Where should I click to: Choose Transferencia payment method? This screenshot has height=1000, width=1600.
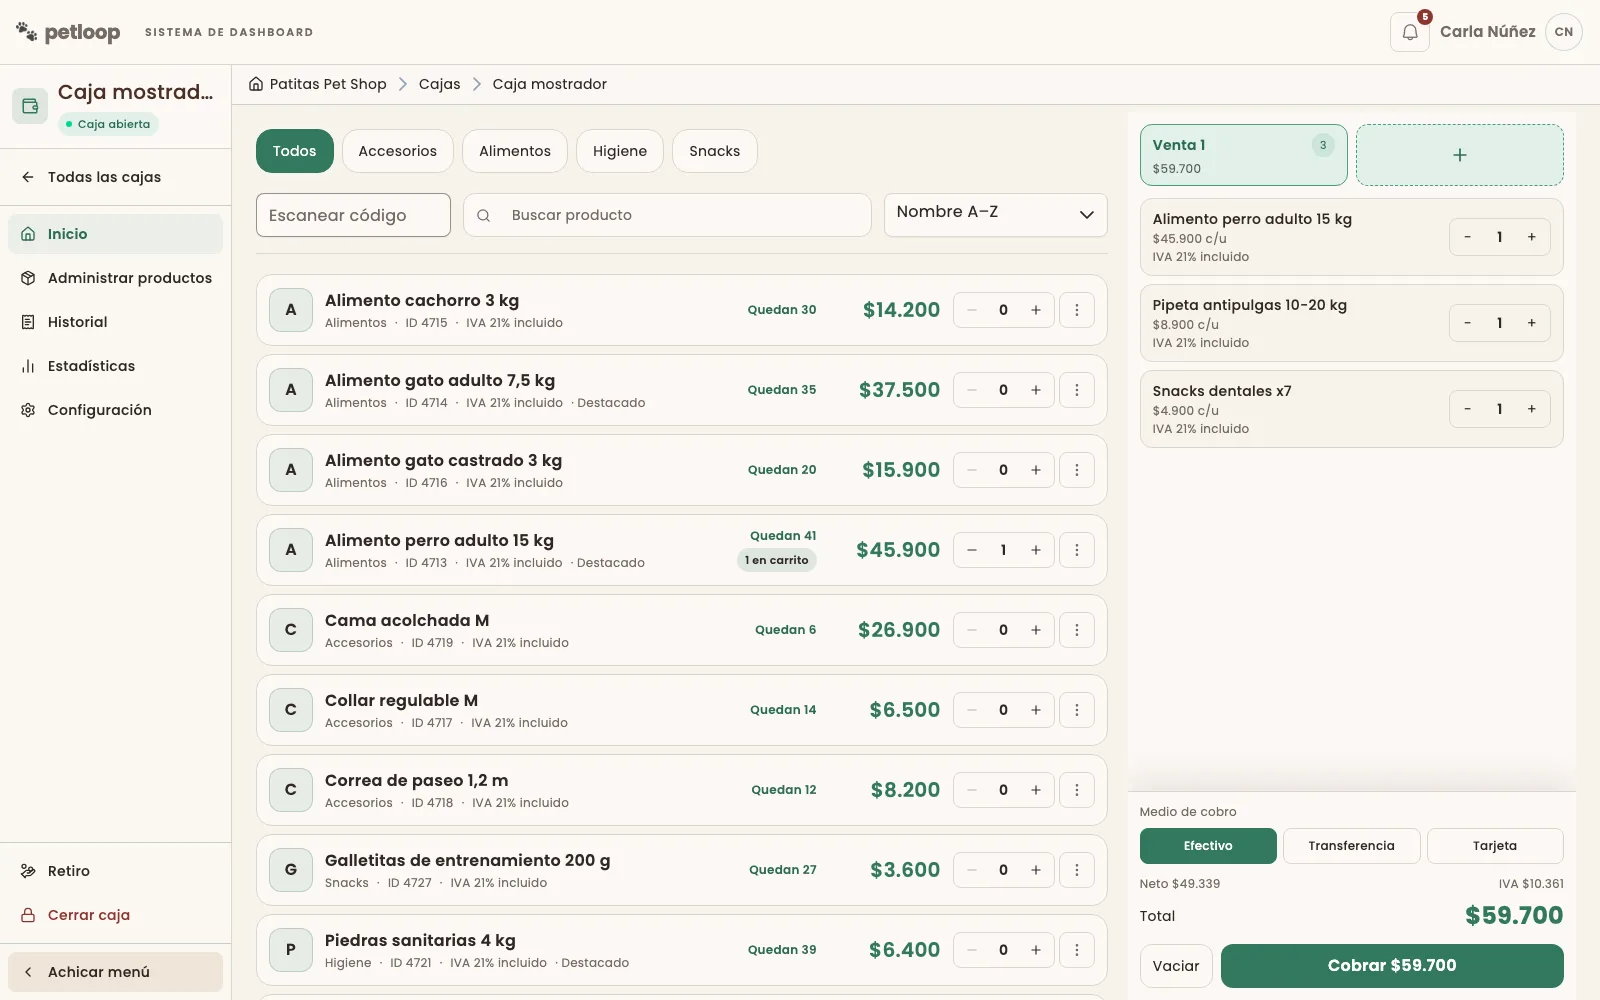[x=1351, y=846]
